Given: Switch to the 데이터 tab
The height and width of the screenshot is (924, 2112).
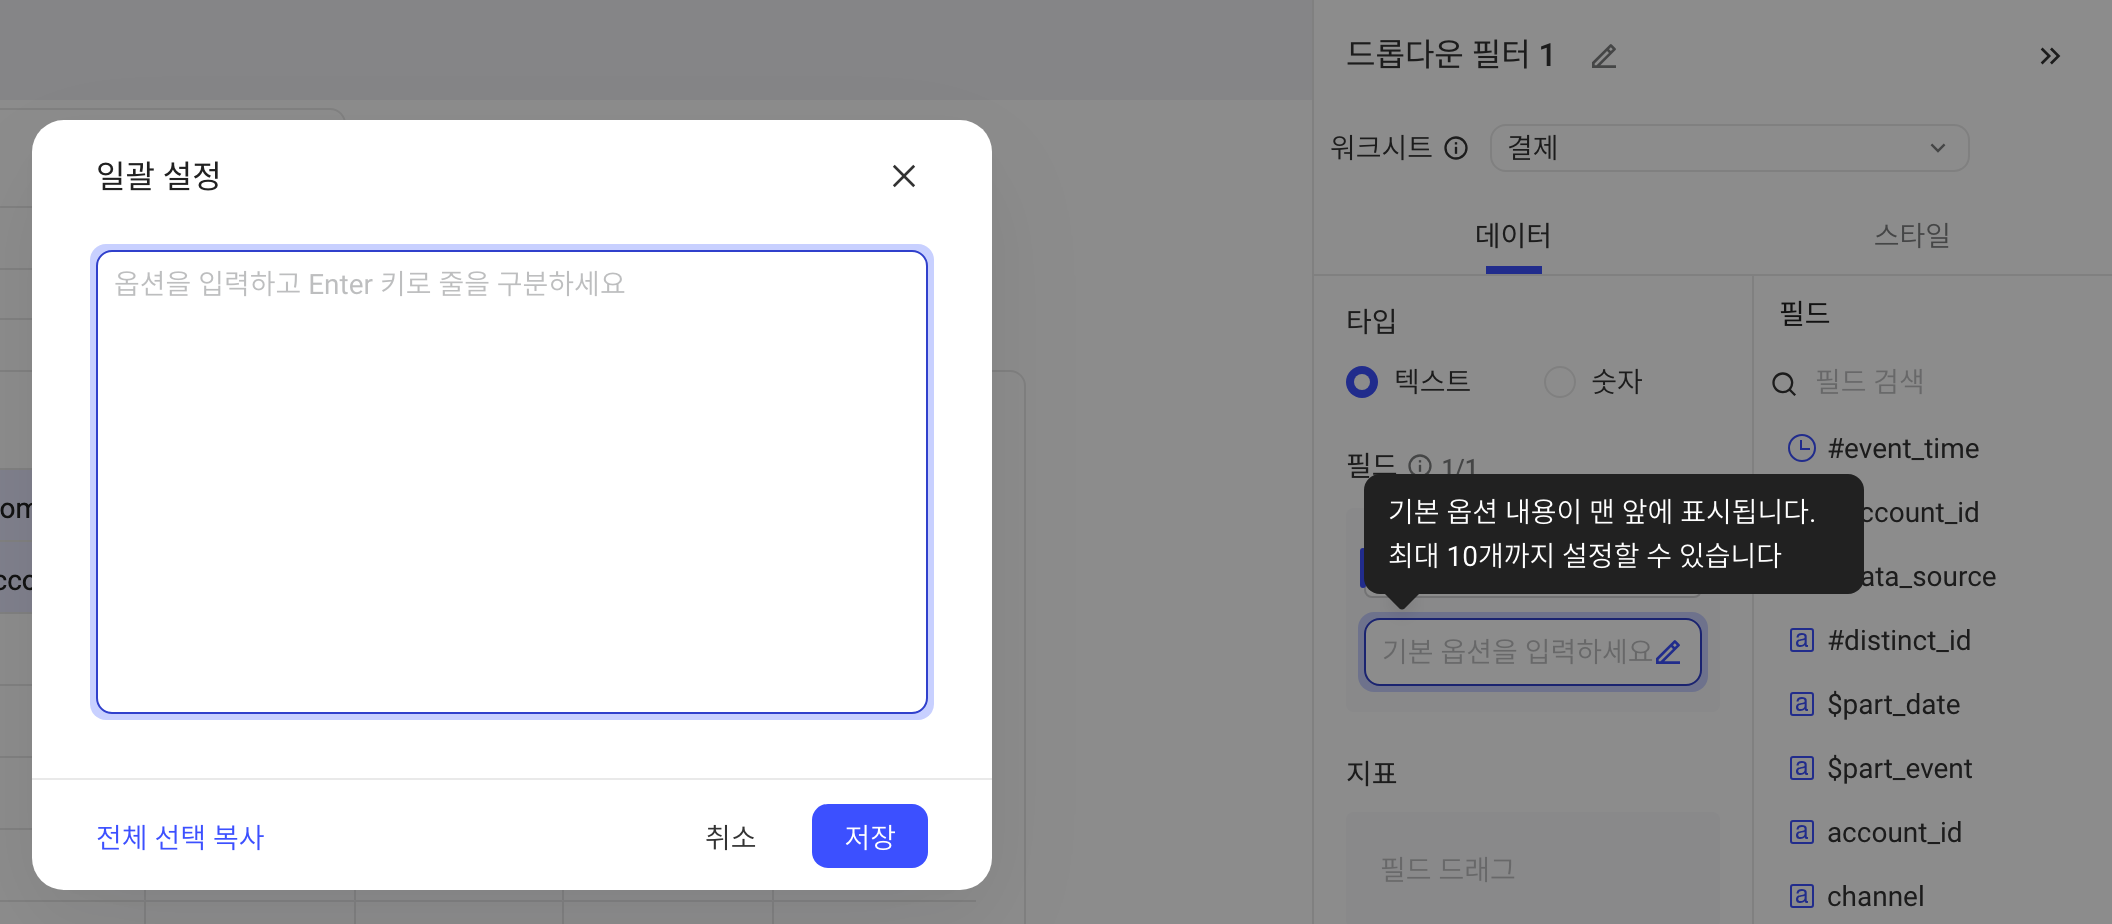Looking at the screenshot, I should (x=1513, y=236).
